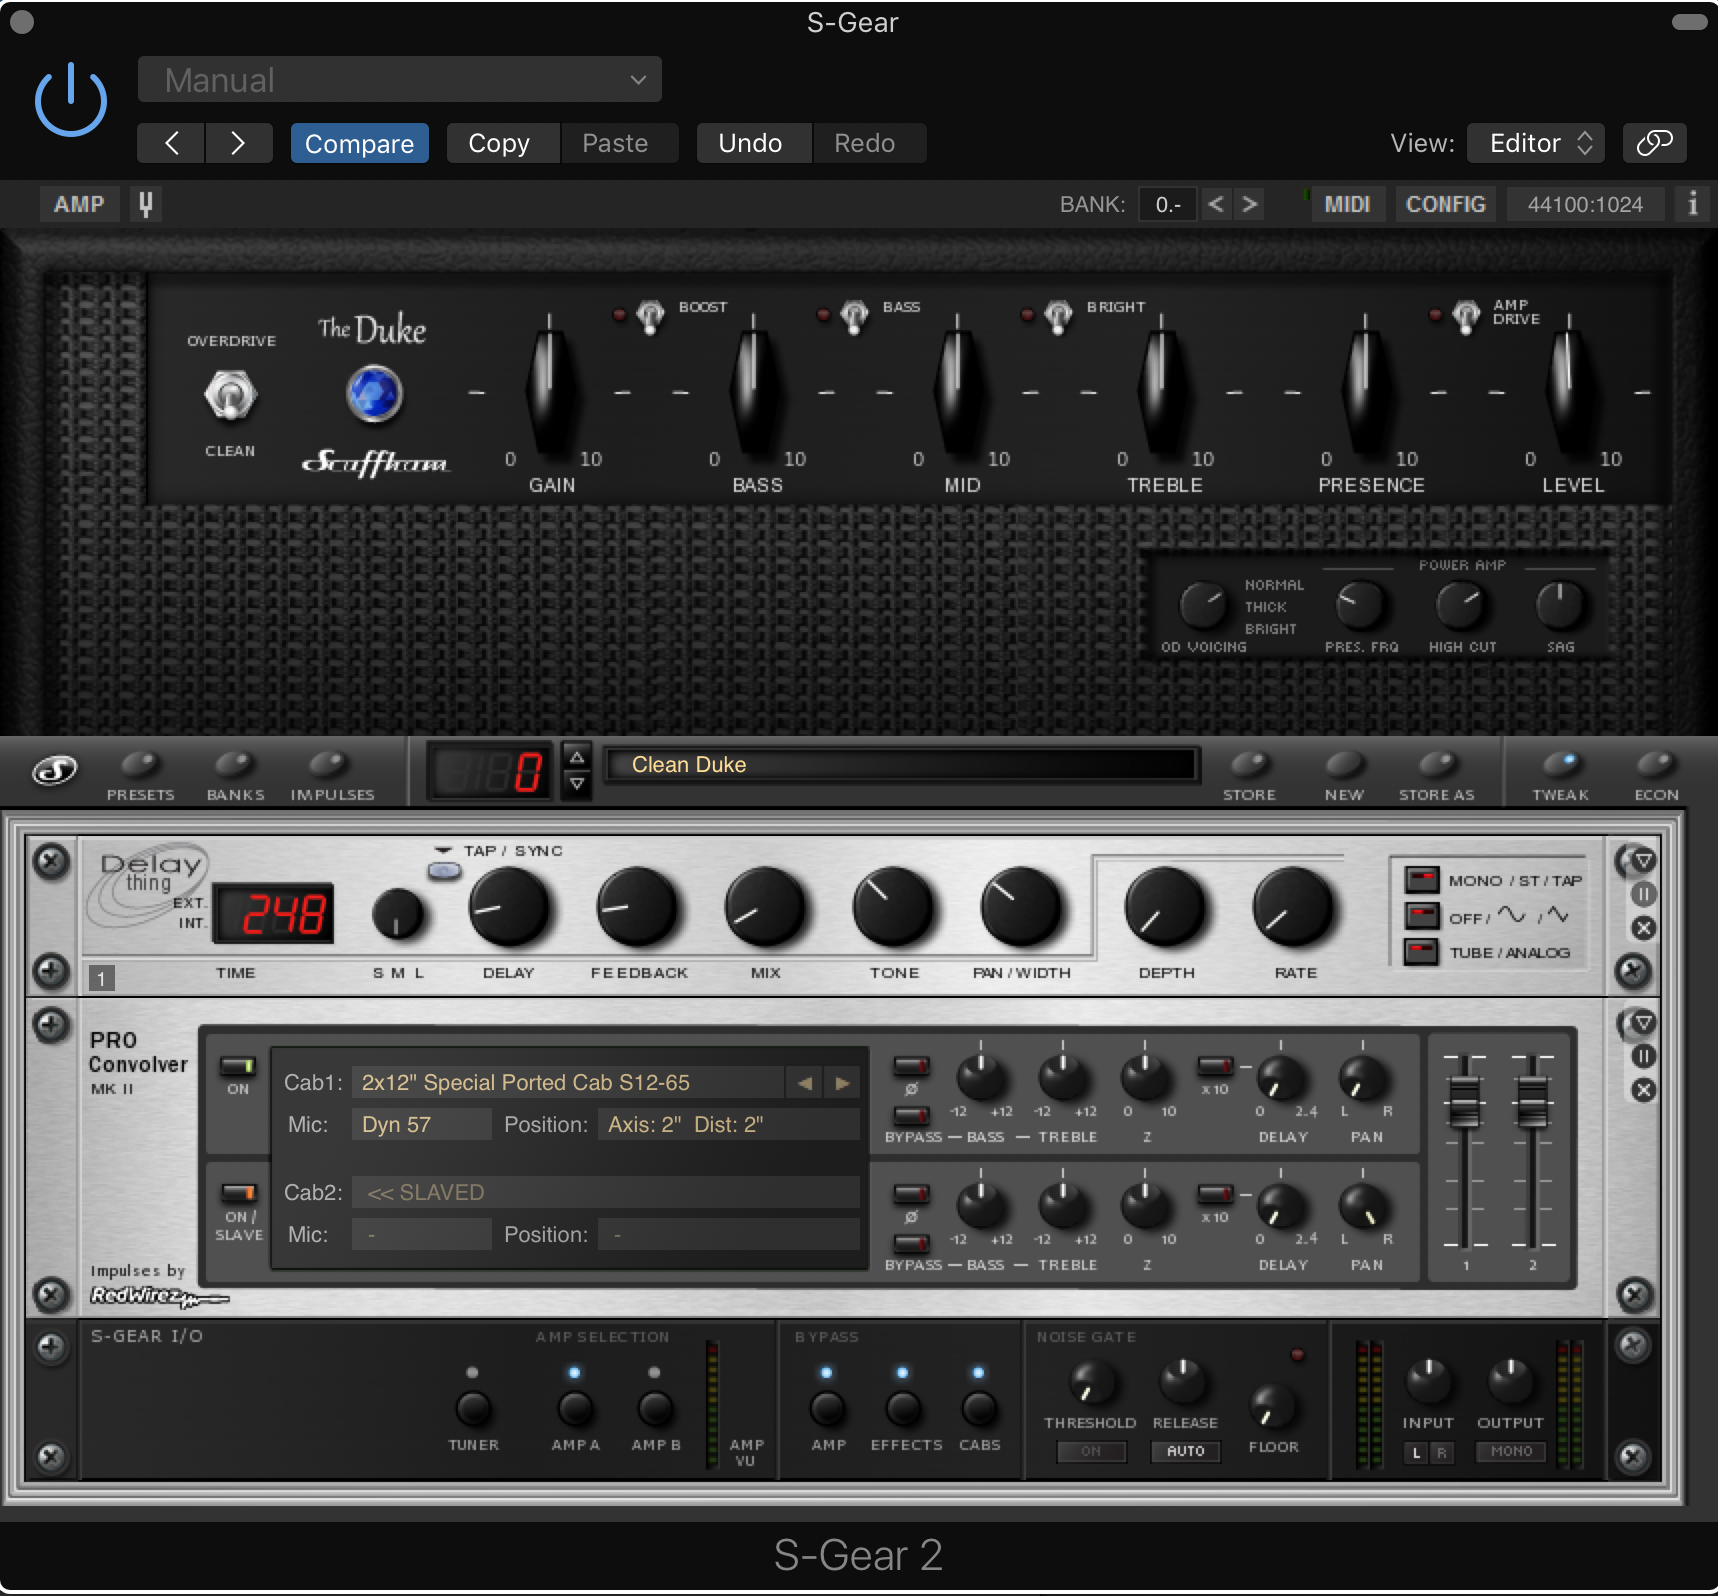The height and width of the screenshot is (1596, 1718).
Task: Step to the next bank arrow
Action: tap(1249, 204)
